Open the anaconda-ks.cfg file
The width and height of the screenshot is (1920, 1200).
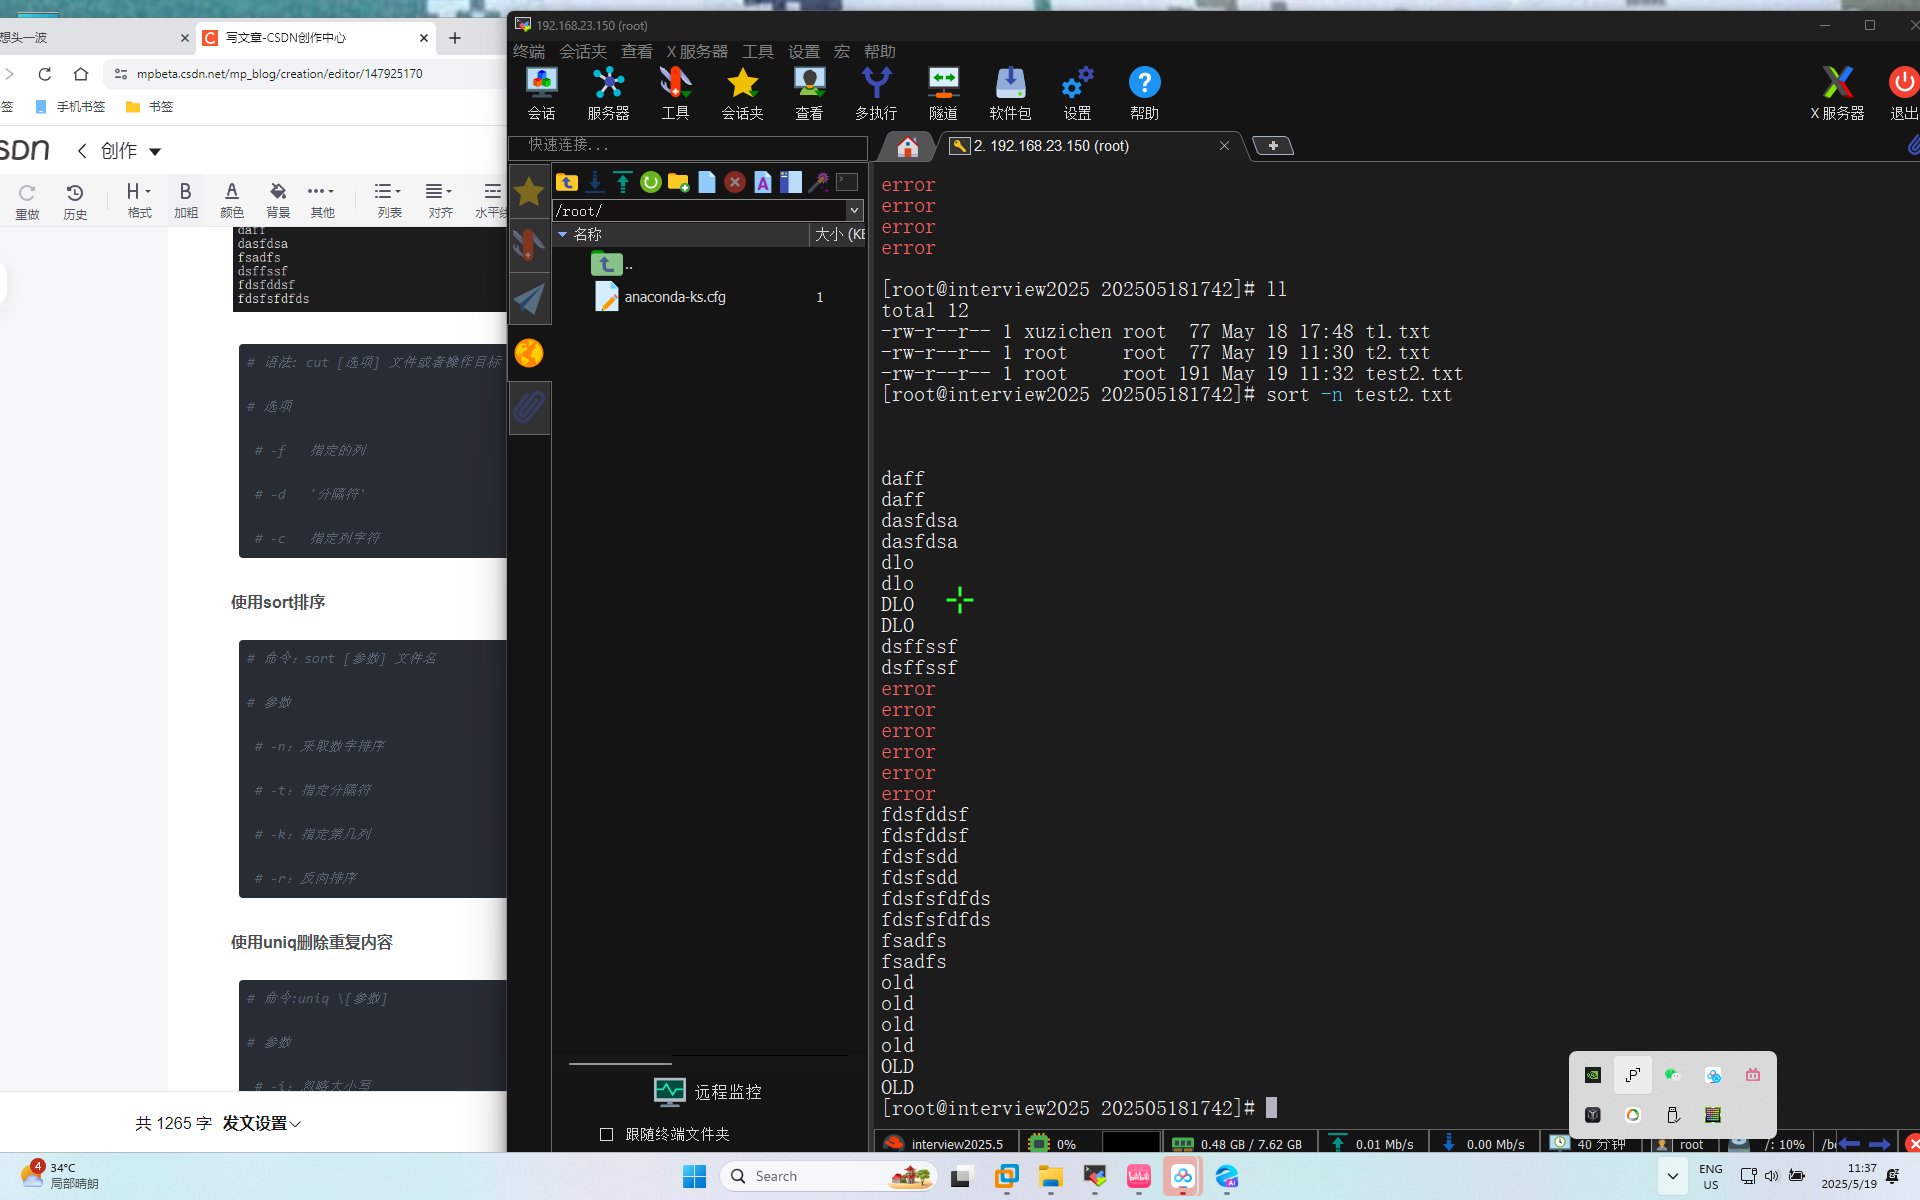(x=674, y=297)
